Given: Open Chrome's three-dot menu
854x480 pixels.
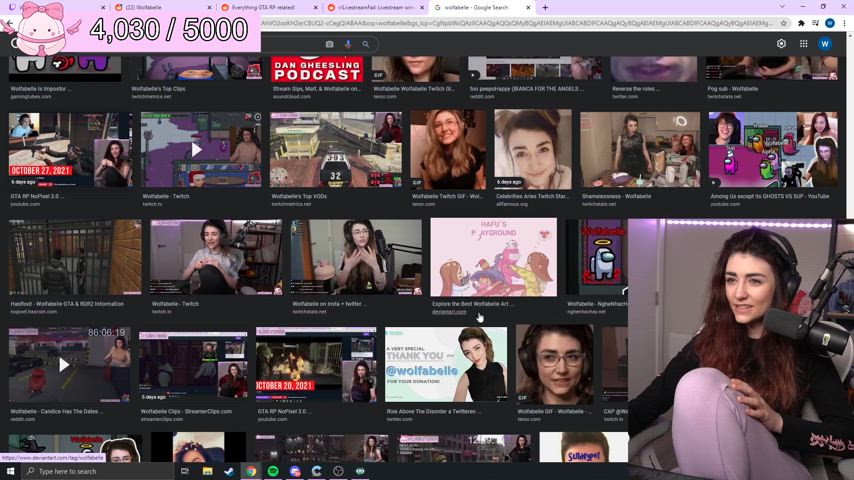Looking at the screenshot, I should pyautogui.click(x=844, y=23).
